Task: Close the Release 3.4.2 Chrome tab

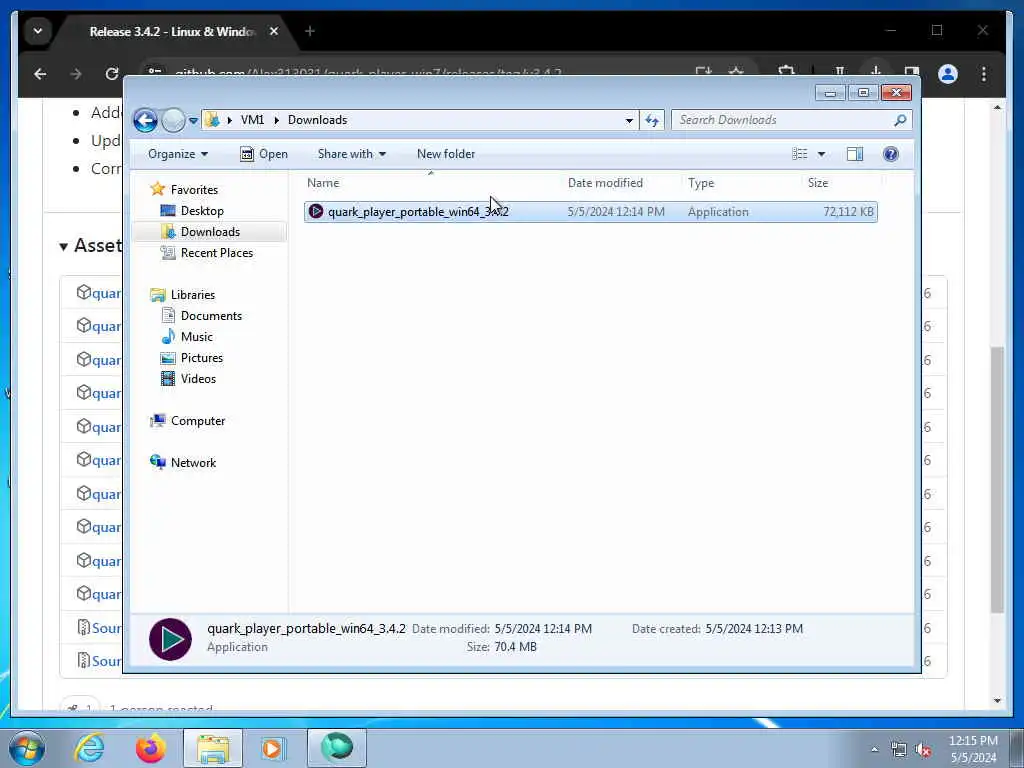Action: (x=274, y=31)
